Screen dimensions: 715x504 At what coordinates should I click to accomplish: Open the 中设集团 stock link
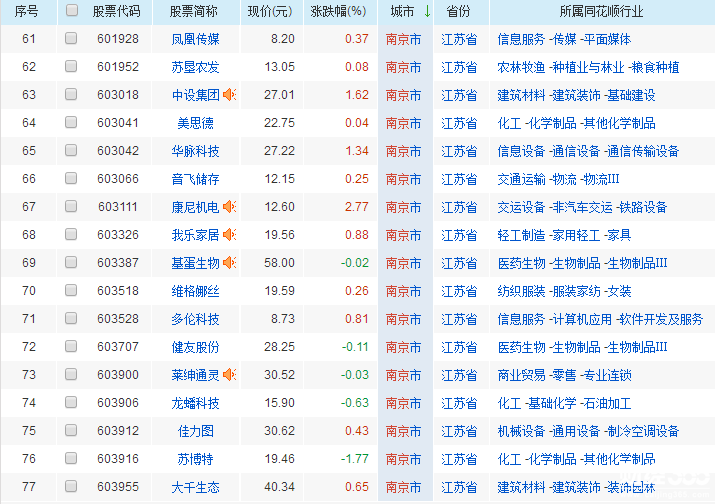[196, 95]
